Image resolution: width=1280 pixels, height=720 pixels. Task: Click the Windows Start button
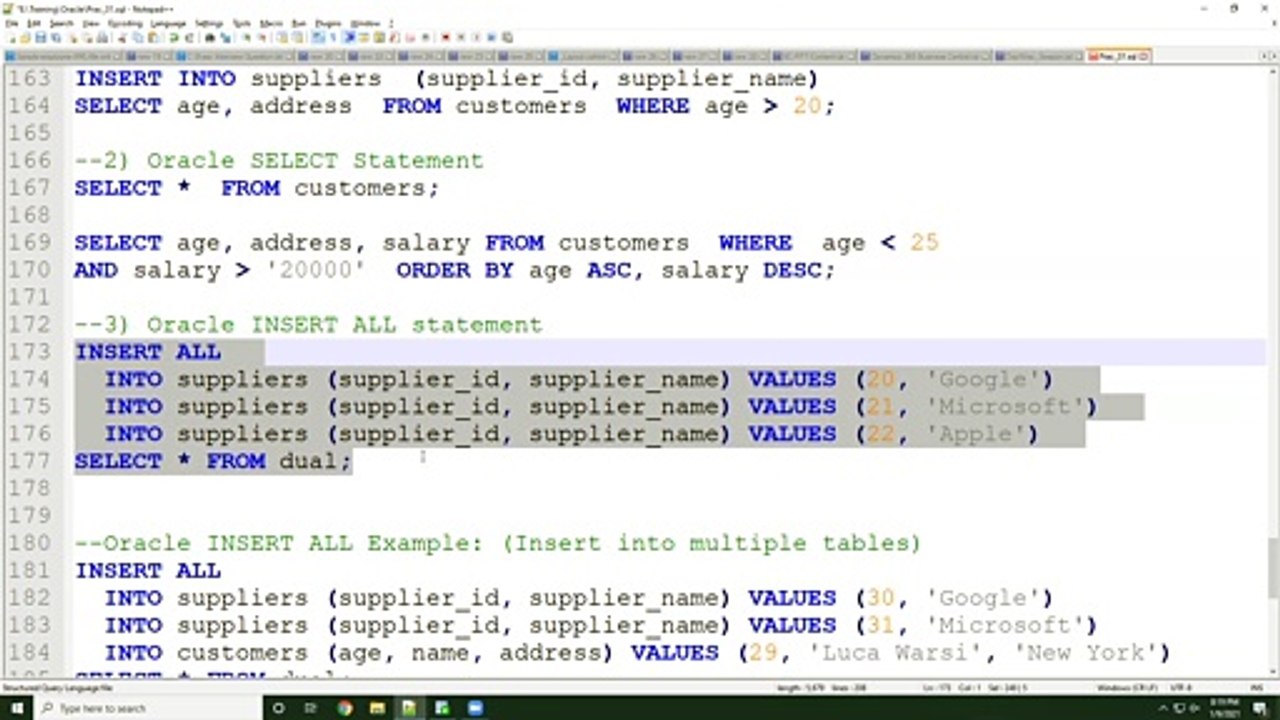pyautogui.click(x=17, y=708)
